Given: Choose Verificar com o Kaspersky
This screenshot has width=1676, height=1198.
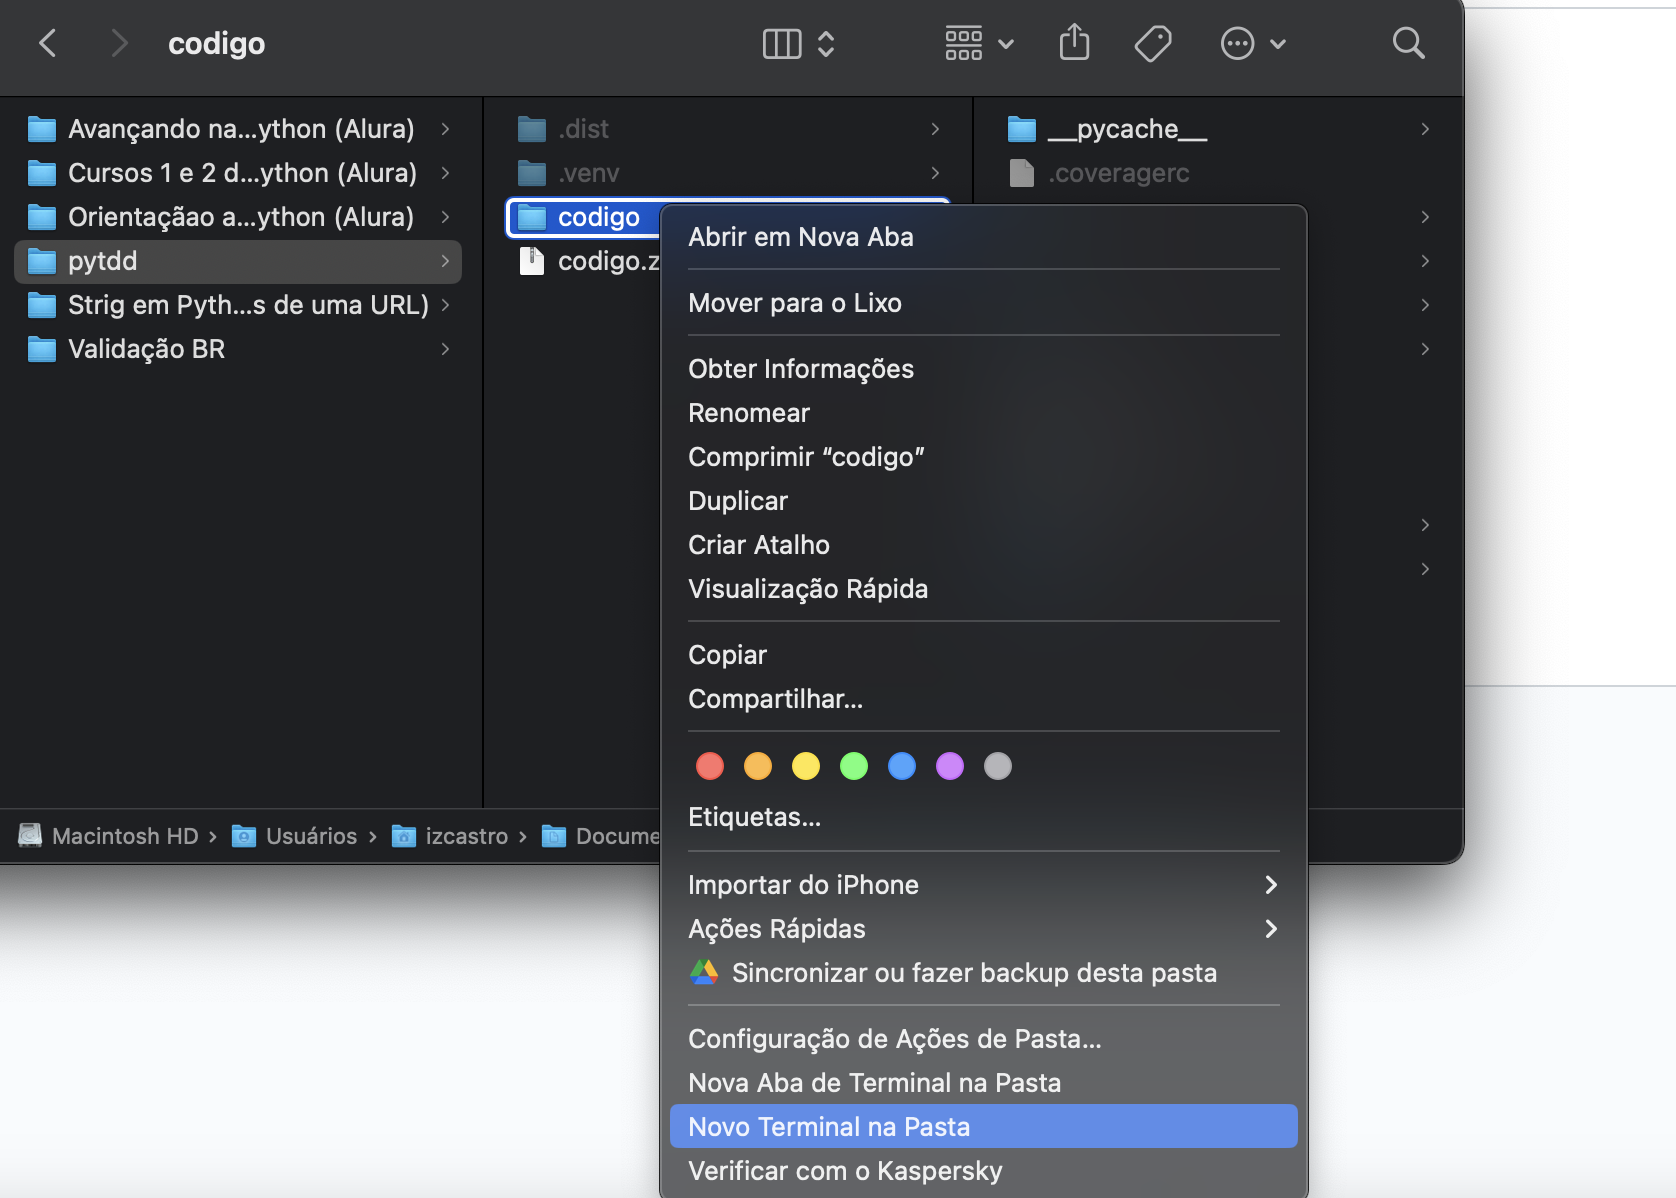Looking at the screenshot, I should click(983, 1171).
